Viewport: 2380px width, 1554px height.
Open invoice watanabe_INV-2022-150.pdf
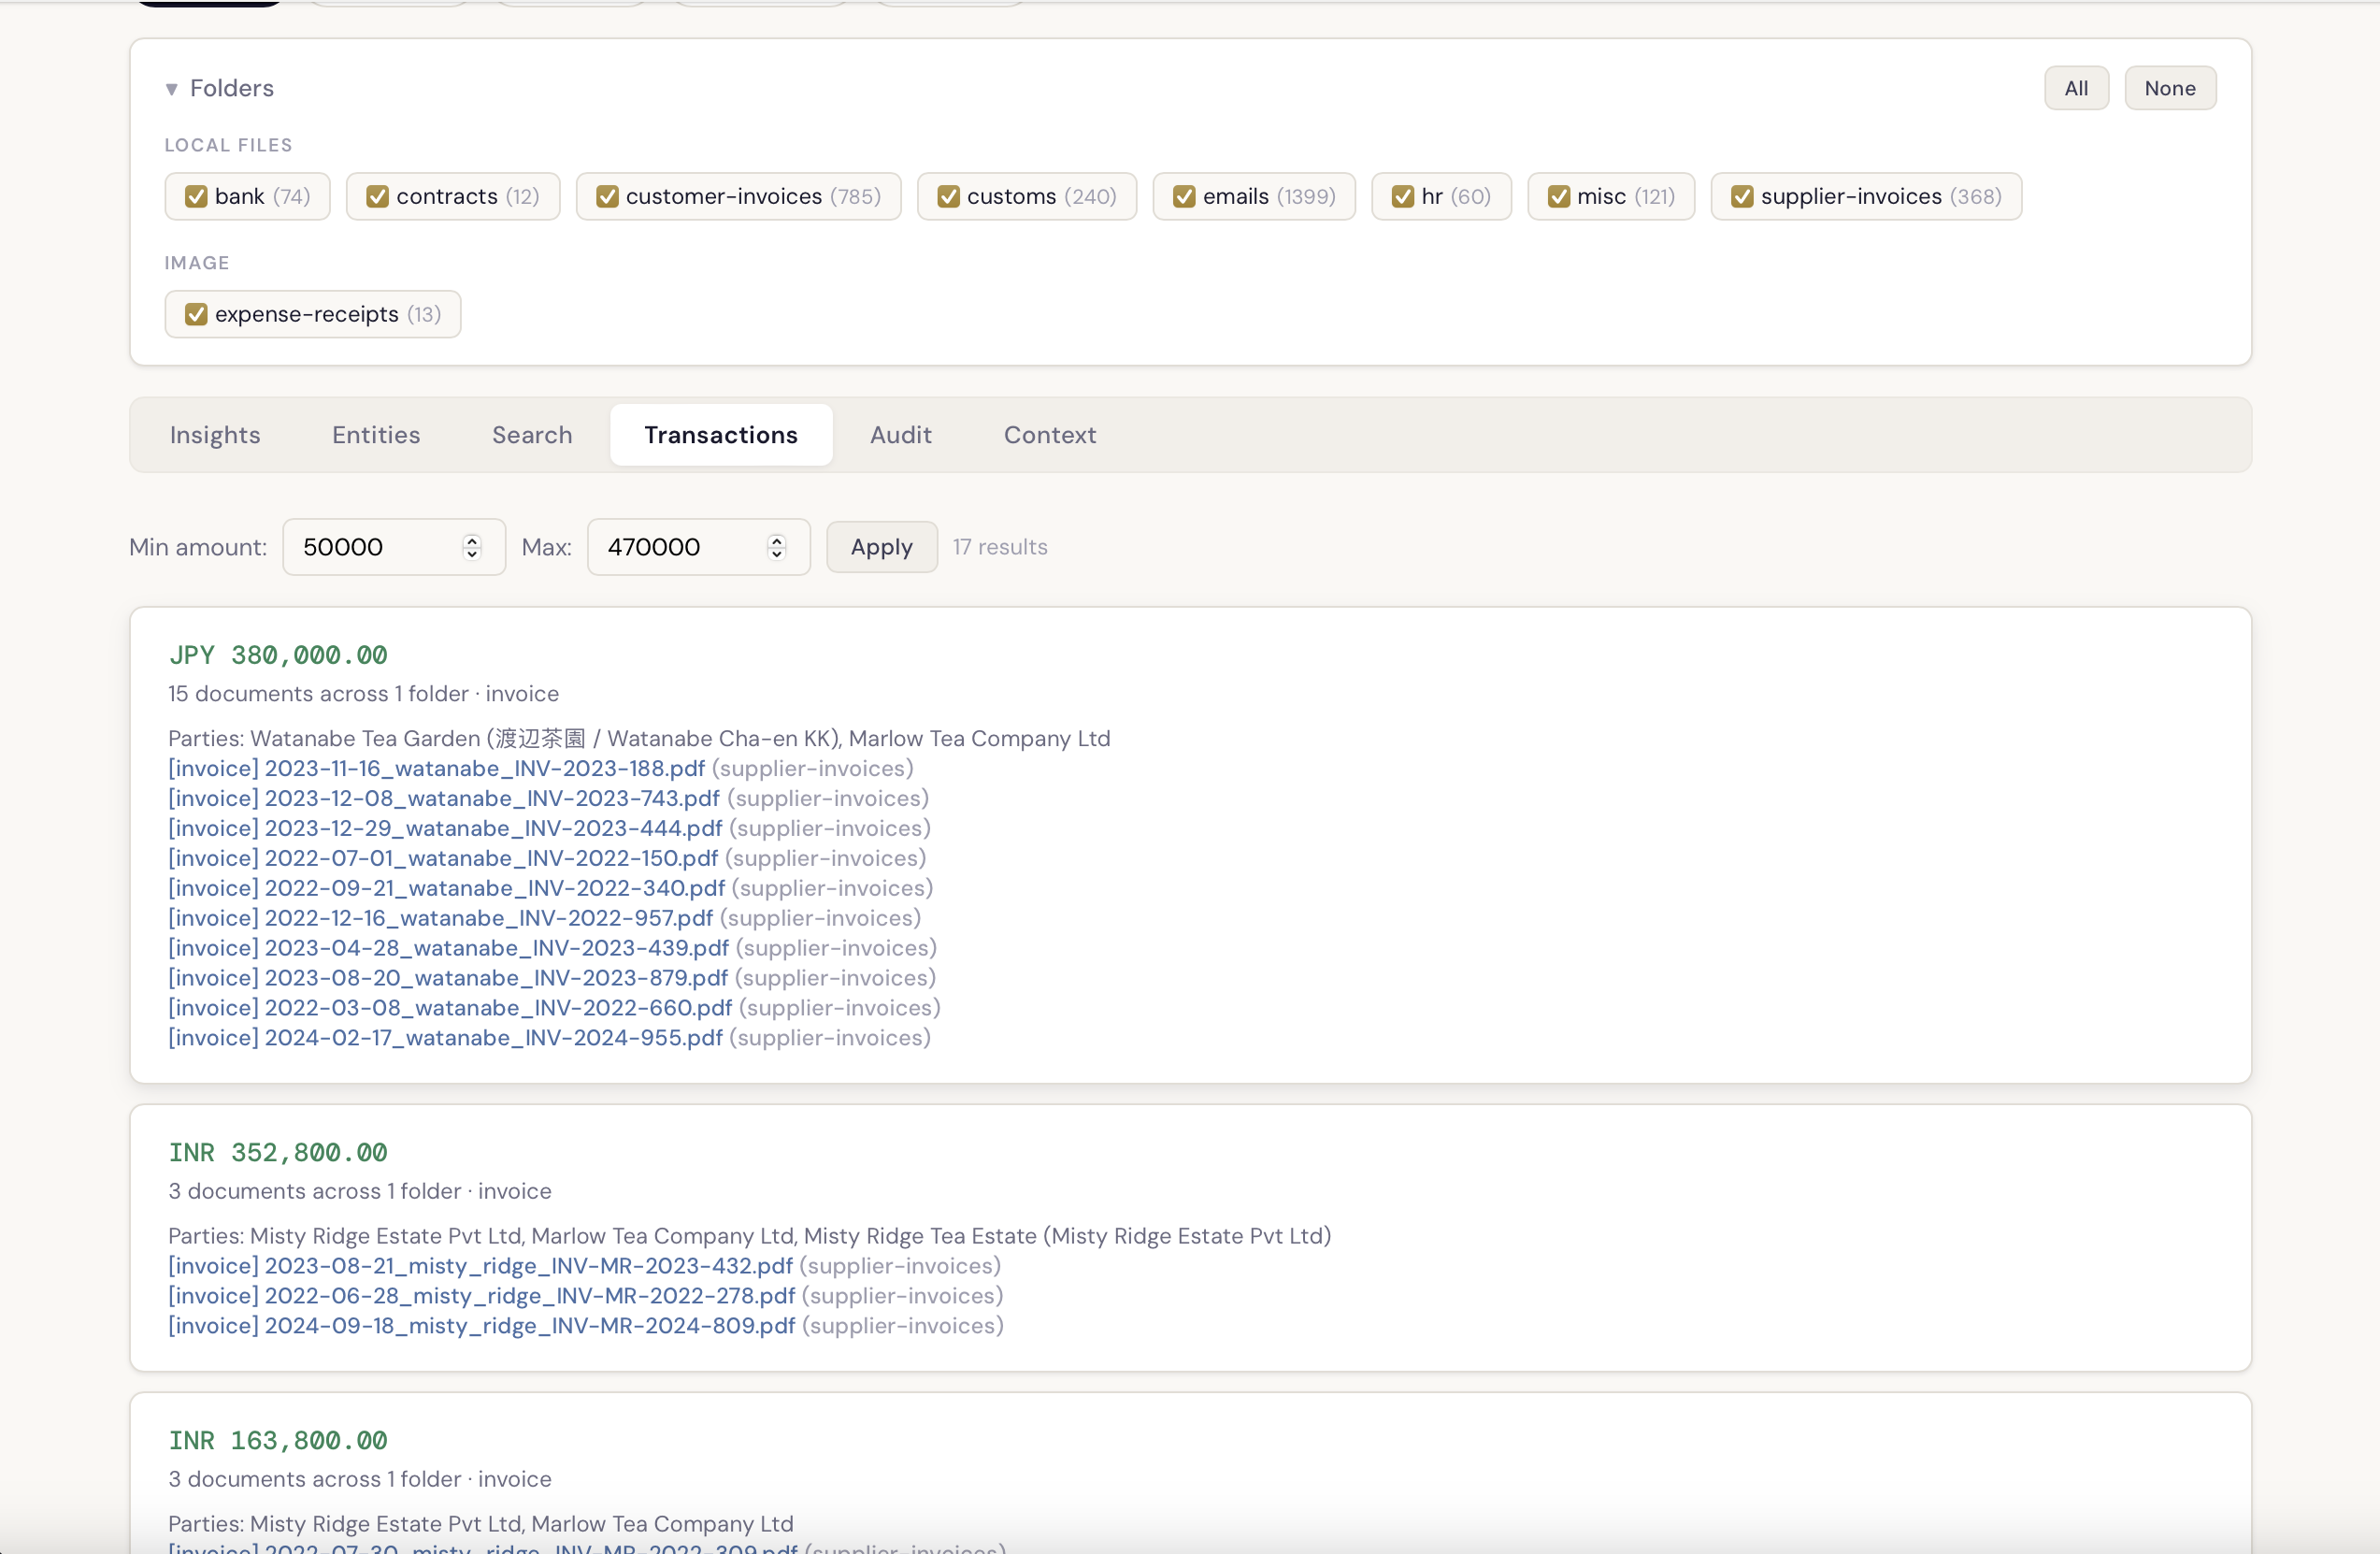tap(443, 858)
